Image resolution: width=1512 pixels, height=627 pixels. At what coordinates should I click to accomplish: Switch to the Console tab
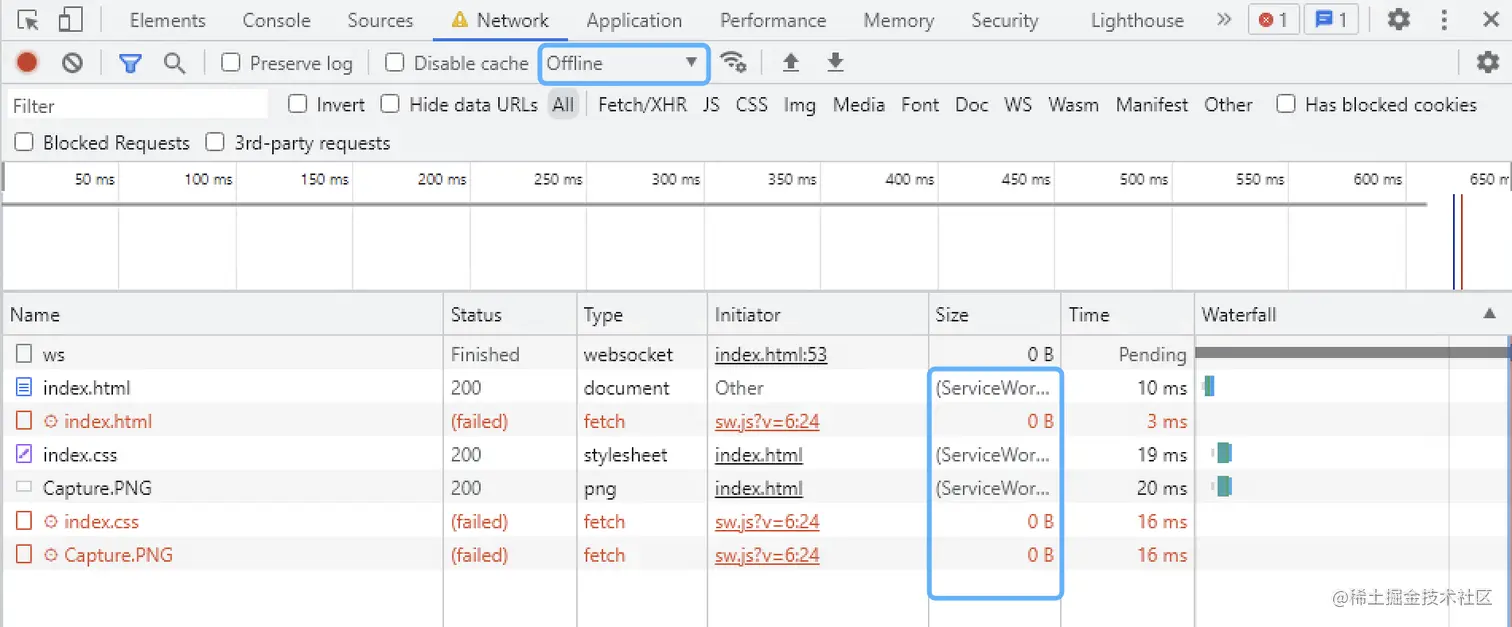pos(276,20)
